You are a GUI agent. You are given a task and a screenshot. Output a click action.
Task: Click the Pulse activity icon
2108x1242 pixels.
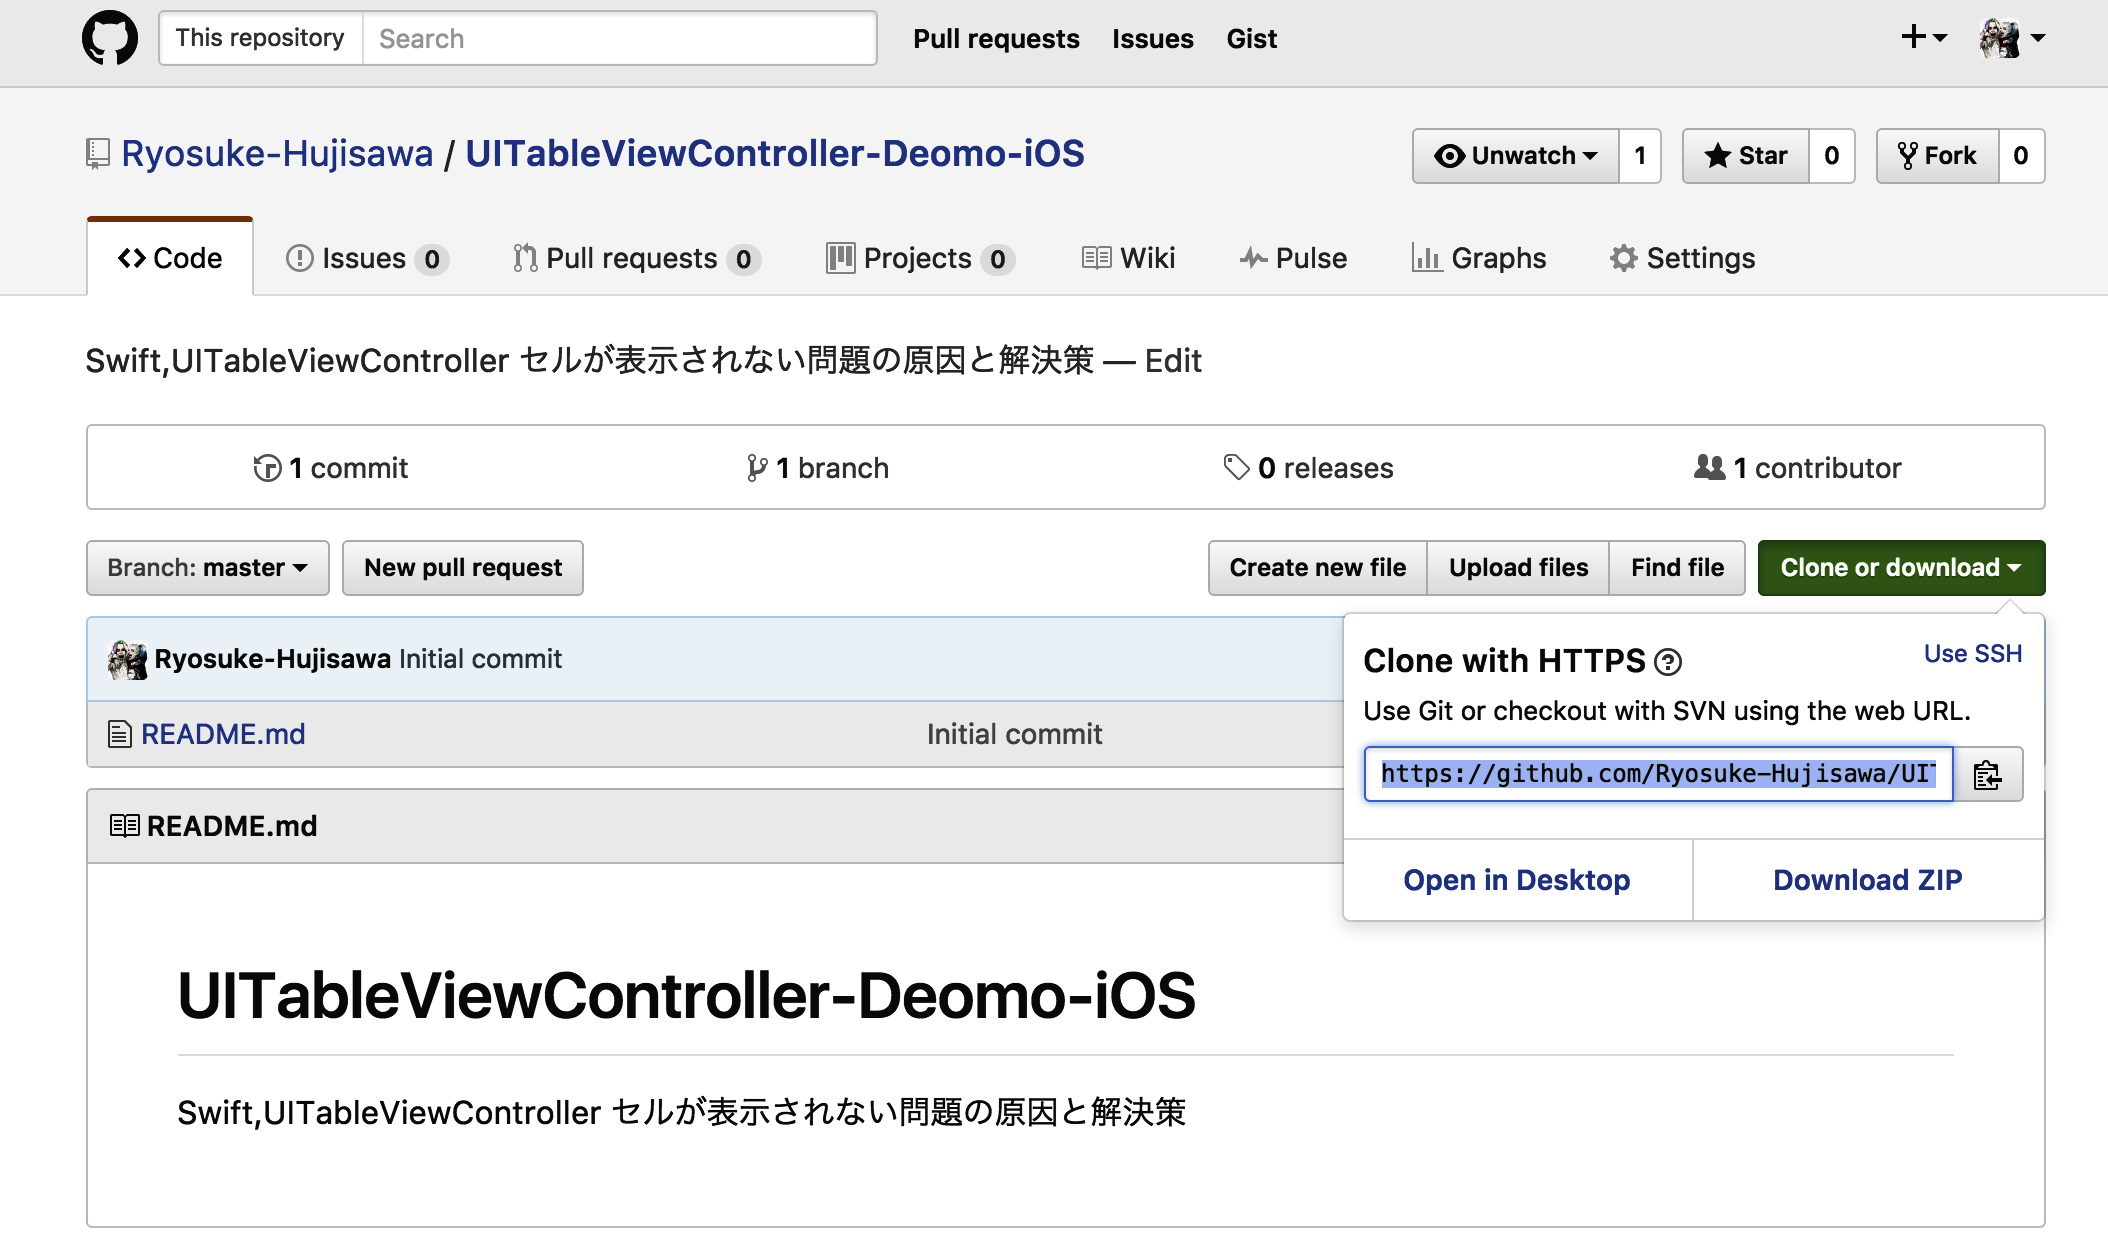coord(1254,258)
